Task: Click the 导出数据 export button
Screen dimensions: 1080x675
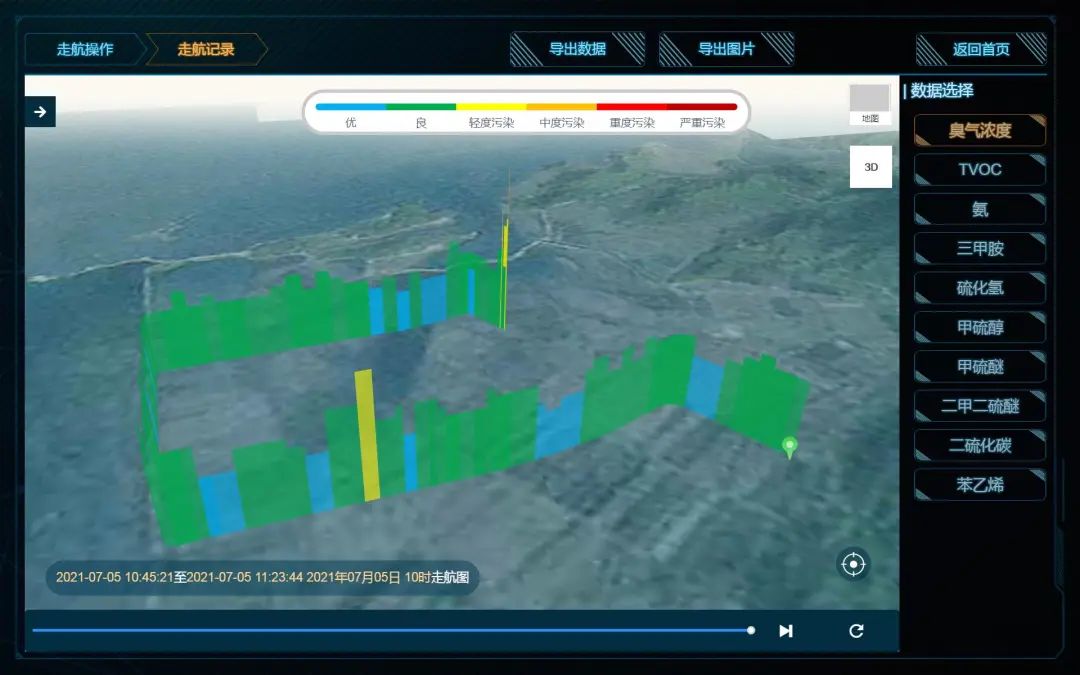Action: 577,49
